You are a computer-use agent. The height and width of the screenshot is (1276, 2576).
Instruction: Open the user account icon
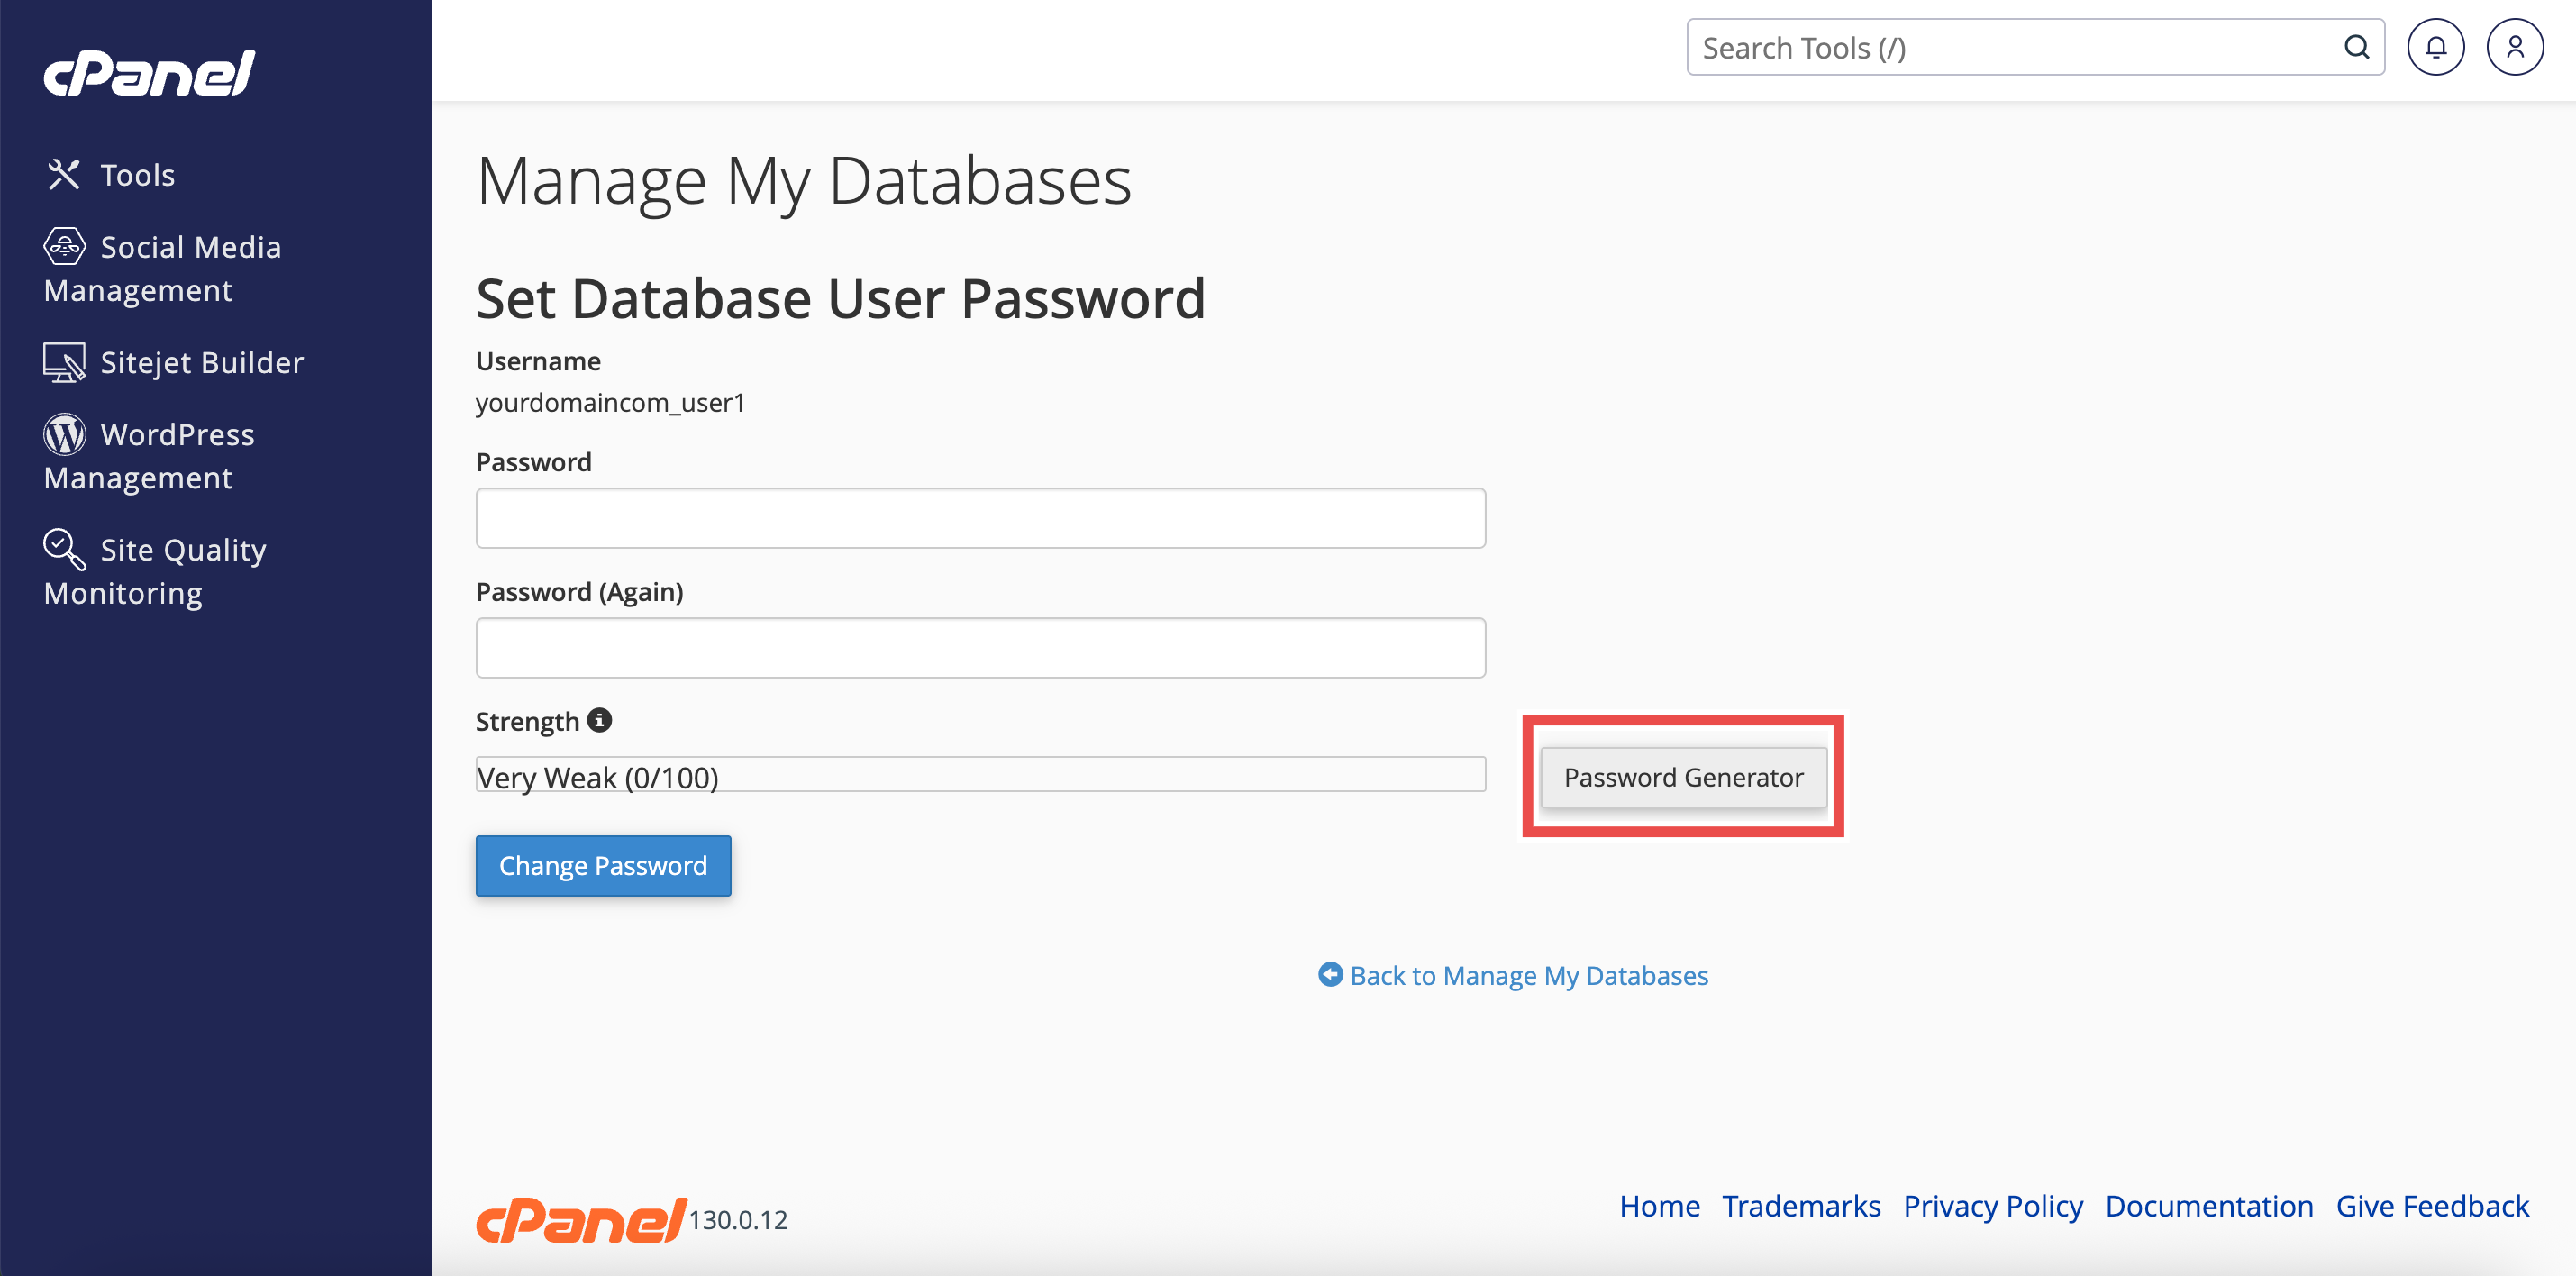click(x=2515, y=47)
